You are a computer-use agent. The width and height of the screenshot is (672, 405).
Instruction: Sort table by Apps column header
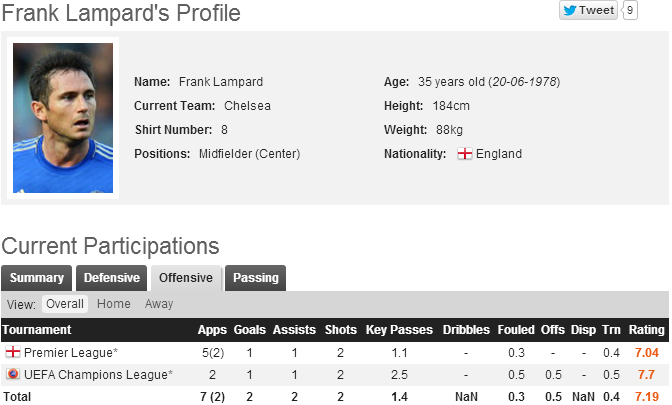coord(212,330)
